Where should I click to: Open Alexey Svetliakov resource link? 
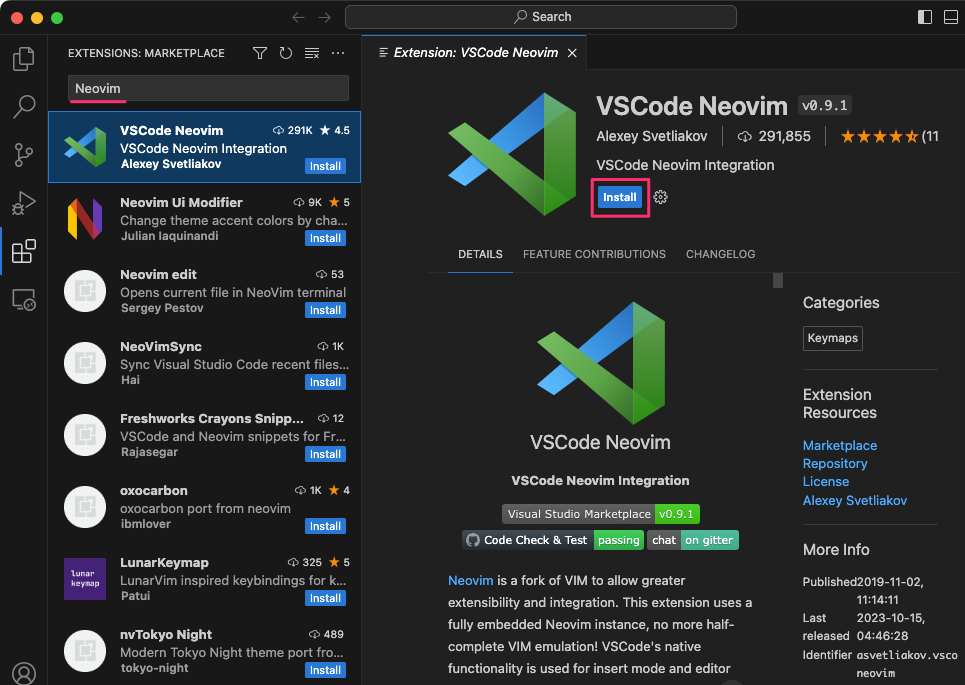click(x=854, y=500)
